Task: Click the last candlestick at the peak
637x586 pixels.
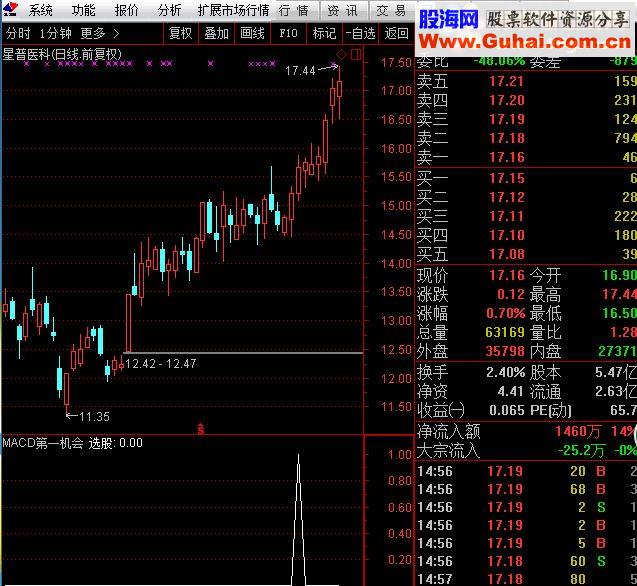Action: 339,93
